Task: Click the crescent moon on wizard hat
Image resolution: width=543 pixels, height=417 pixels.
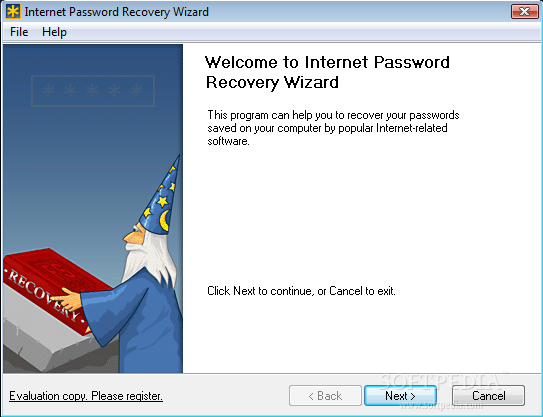Action: click(164, 220)
